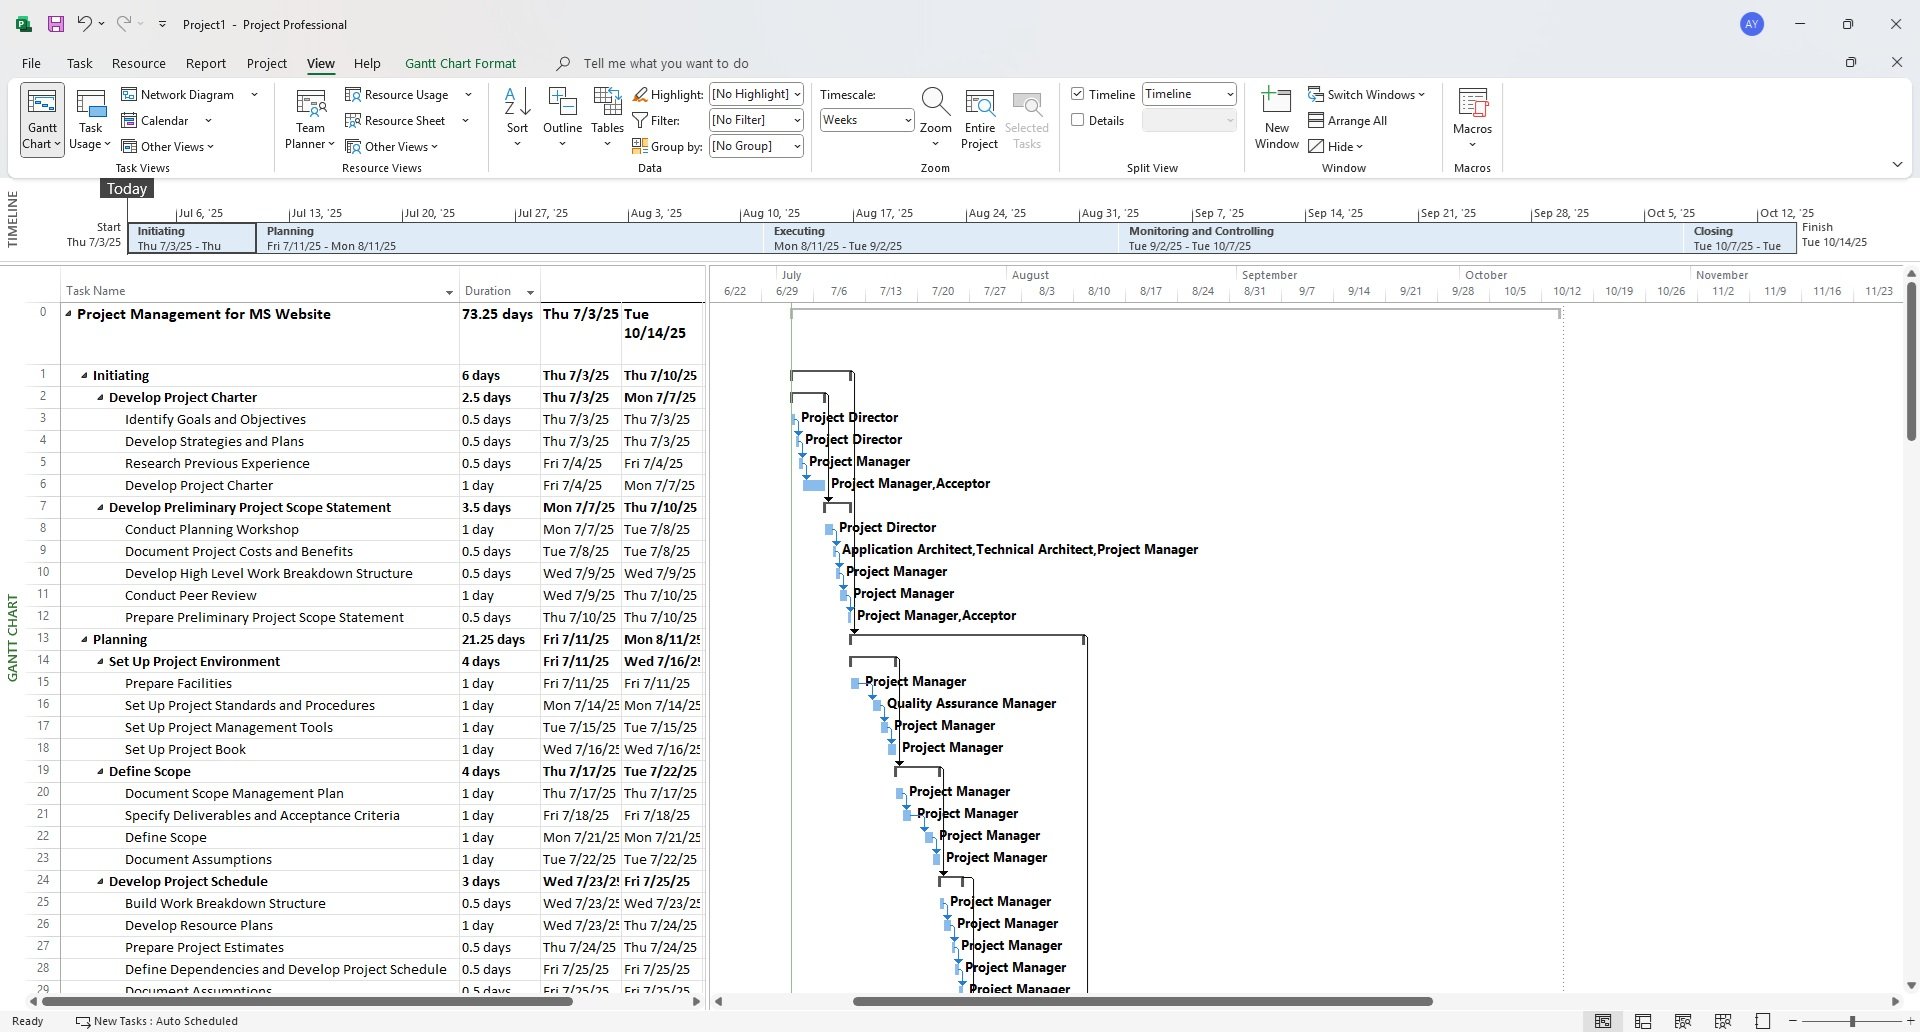
Task: Click the Report view shortcut in status bar
Action: click(1763, 1021)
